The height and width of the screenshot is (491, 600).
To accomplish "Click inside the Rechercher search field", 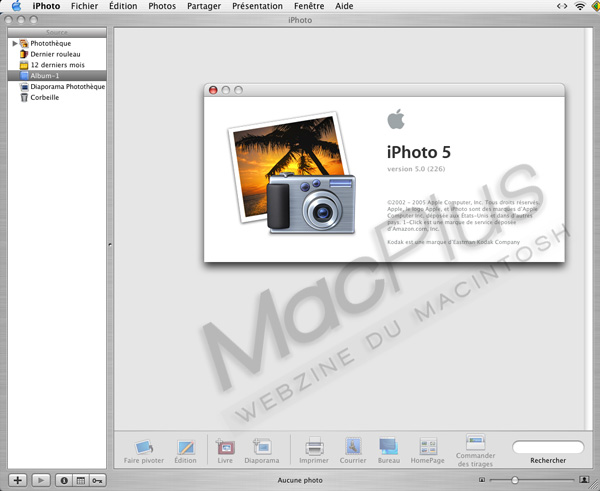I will click(548, 447).
